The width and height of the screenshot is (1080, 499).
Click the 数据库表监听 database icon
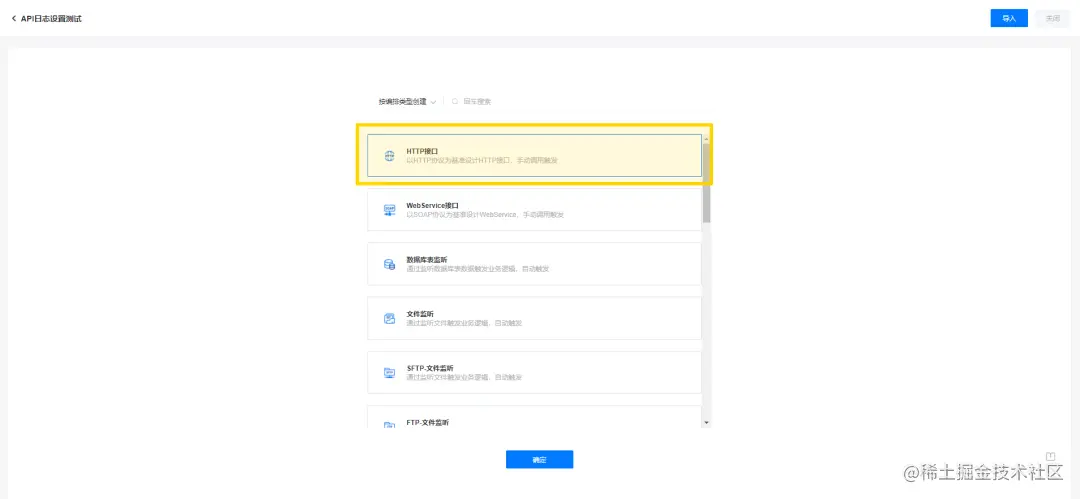389,264
